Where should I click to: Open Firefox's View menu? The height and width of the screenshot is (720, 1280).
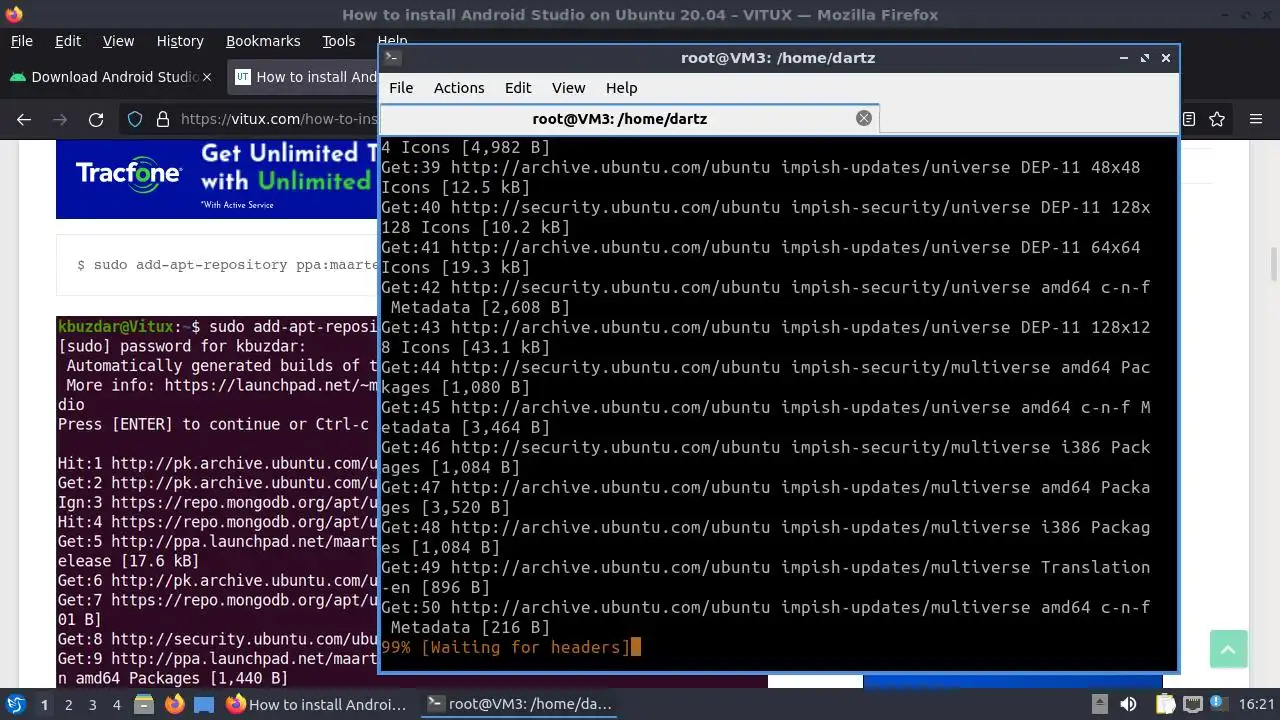pyautogui.click(x=118, y=41)
